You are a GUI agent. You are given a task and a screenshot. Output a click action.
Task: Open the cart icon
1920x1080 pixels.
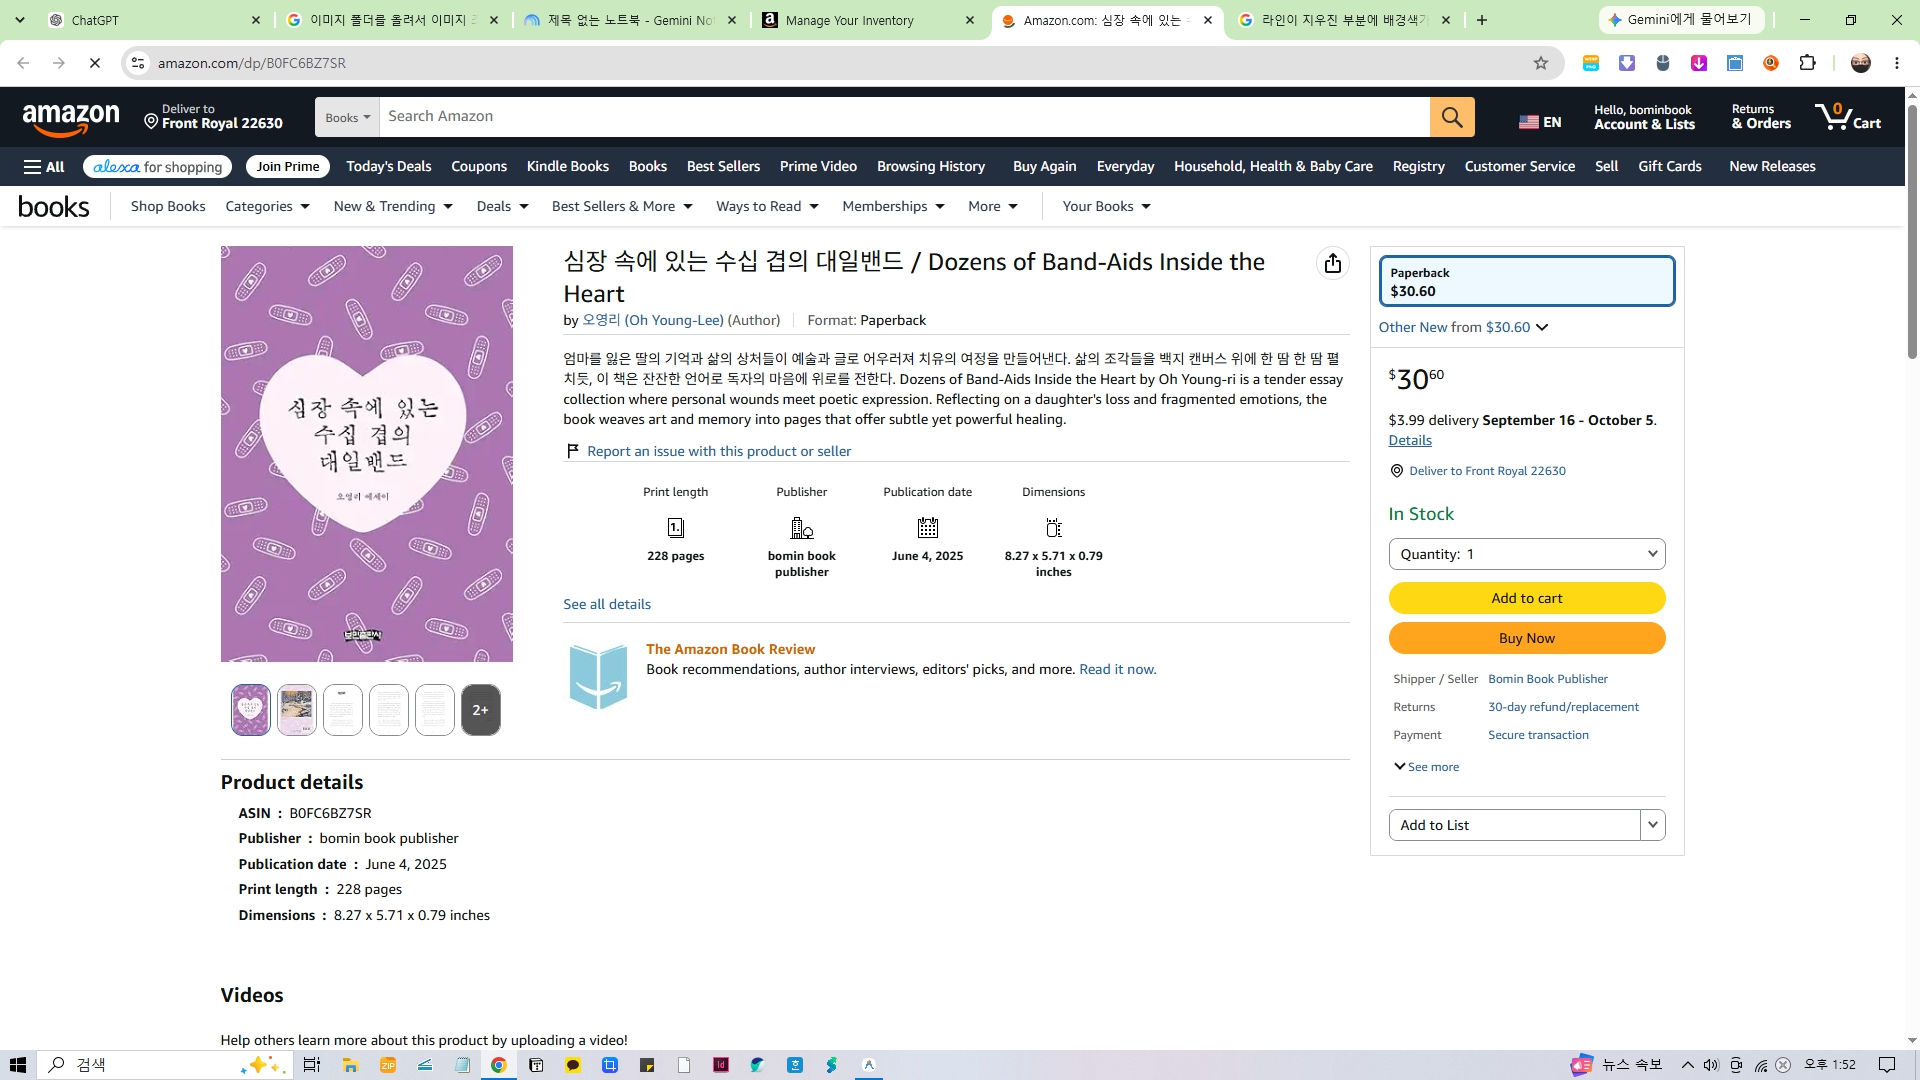1848,117
